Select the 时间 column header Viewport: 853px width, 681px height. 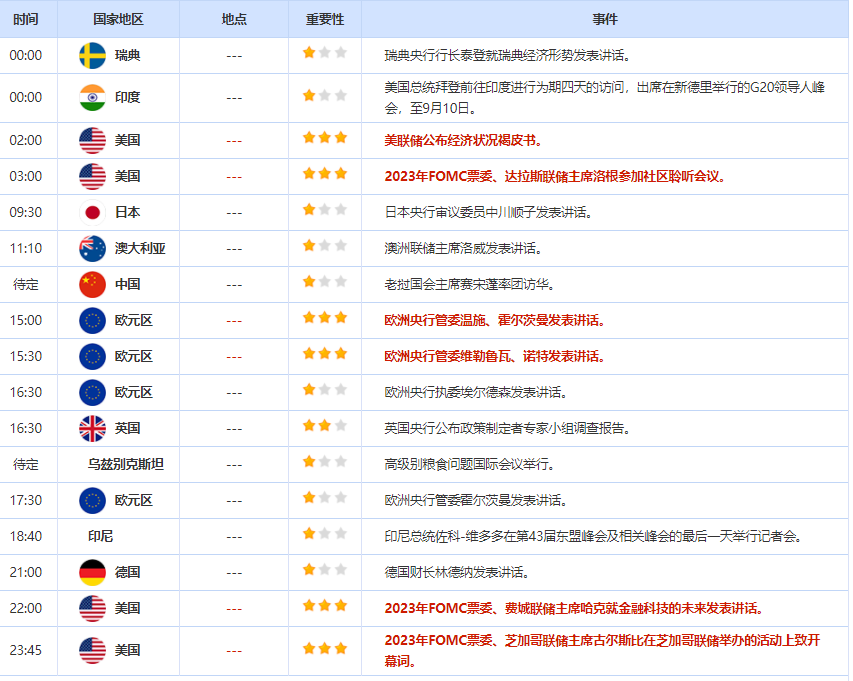[x=28, y=19]
